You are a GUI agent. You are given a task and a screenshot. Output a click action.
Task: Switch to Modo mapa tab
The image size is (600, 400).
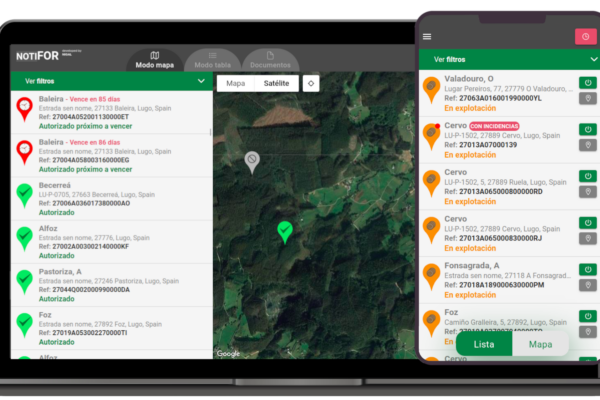click(x=155, y=60)
